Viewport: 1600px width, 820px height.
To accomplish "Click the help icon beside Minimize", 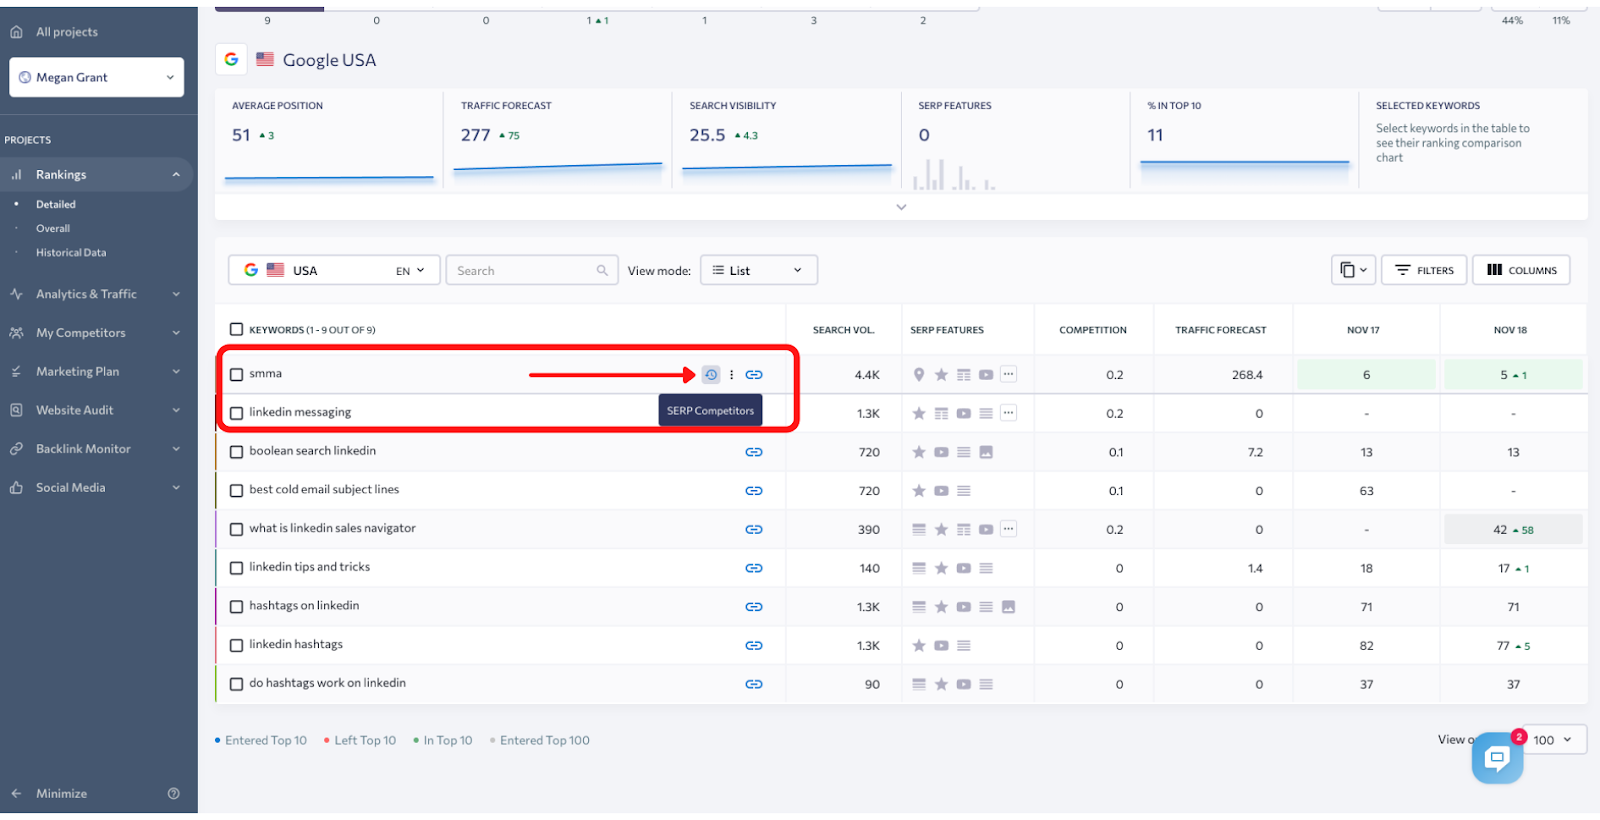I will [174, 794].
